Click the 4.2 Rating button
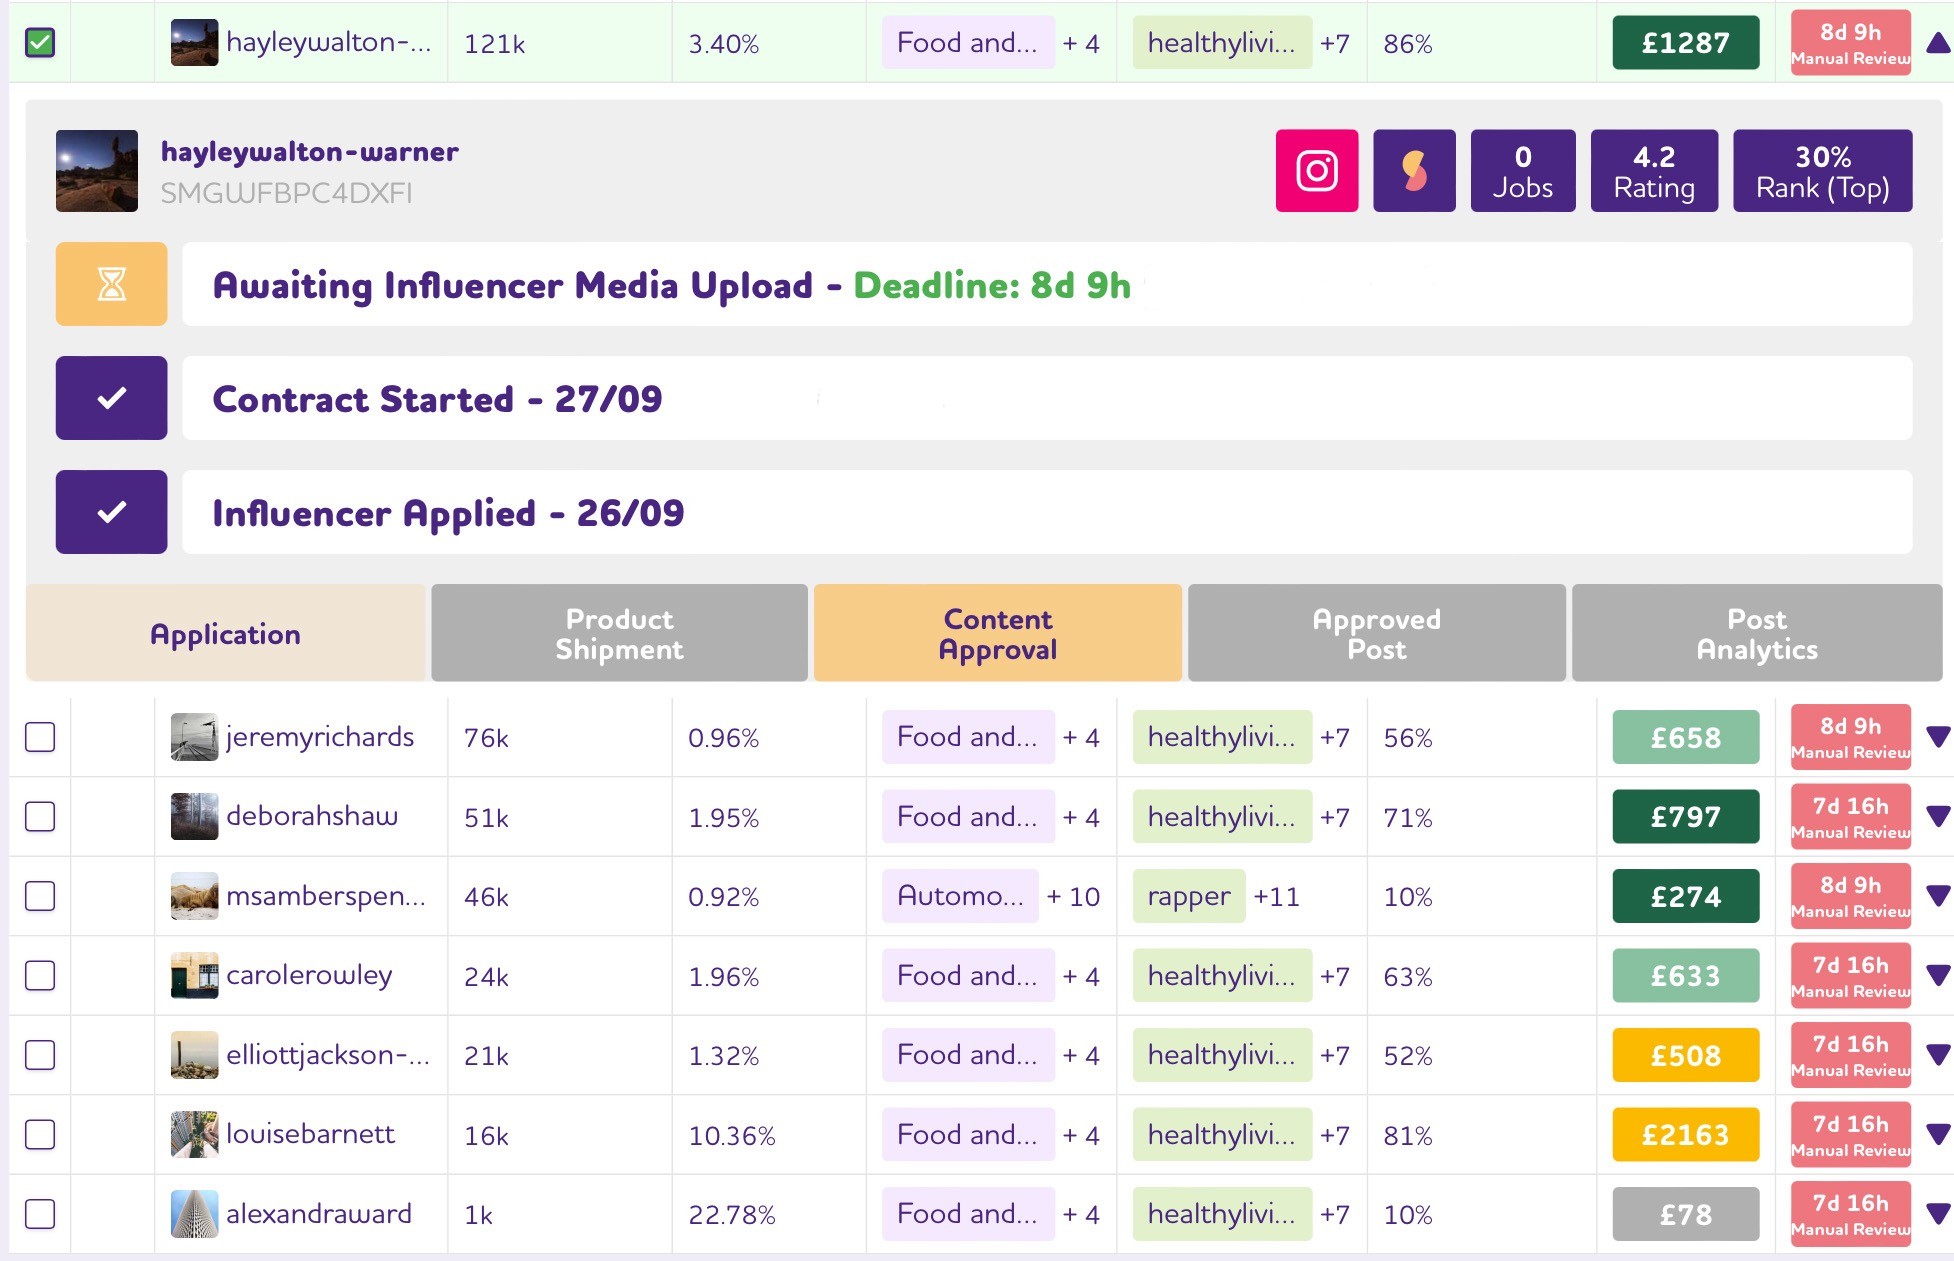Image resolution: width=1954 pixels, height=1261 pixels. coord(1653,171)
